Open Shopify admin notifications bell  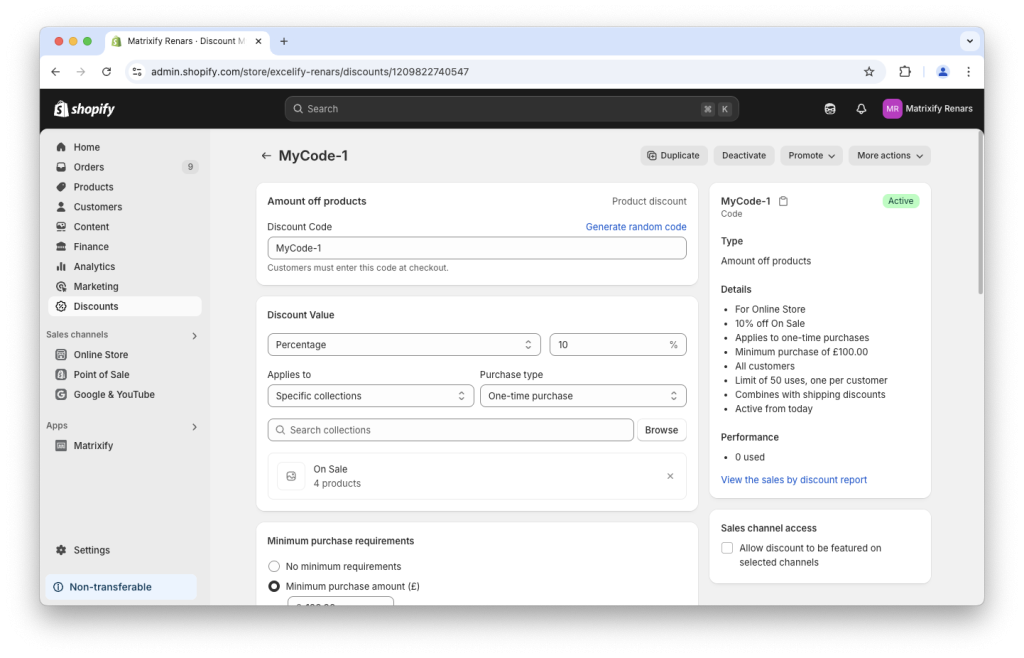click(861, 108)
